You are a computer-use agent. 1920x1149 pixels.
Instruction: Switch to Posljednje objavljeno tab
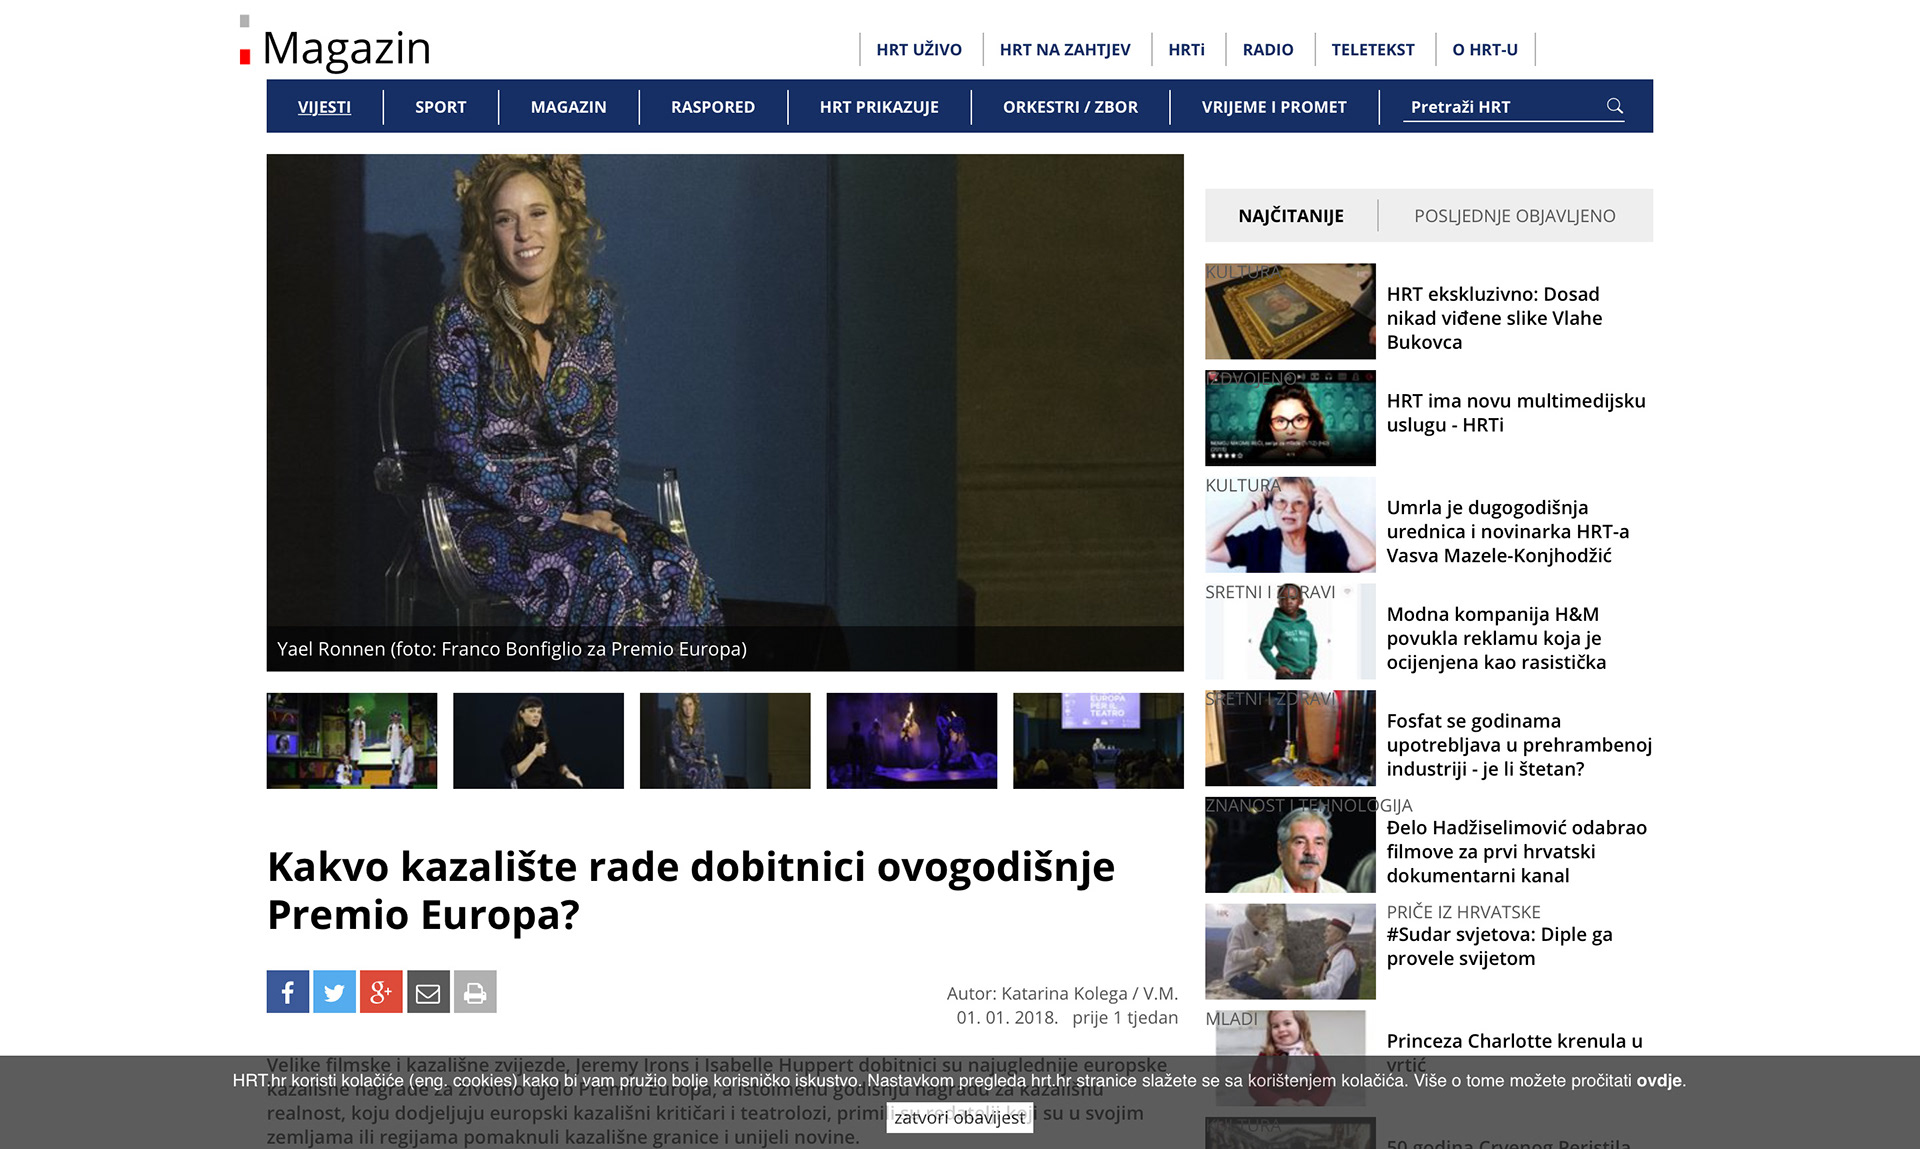point(1514,216)
